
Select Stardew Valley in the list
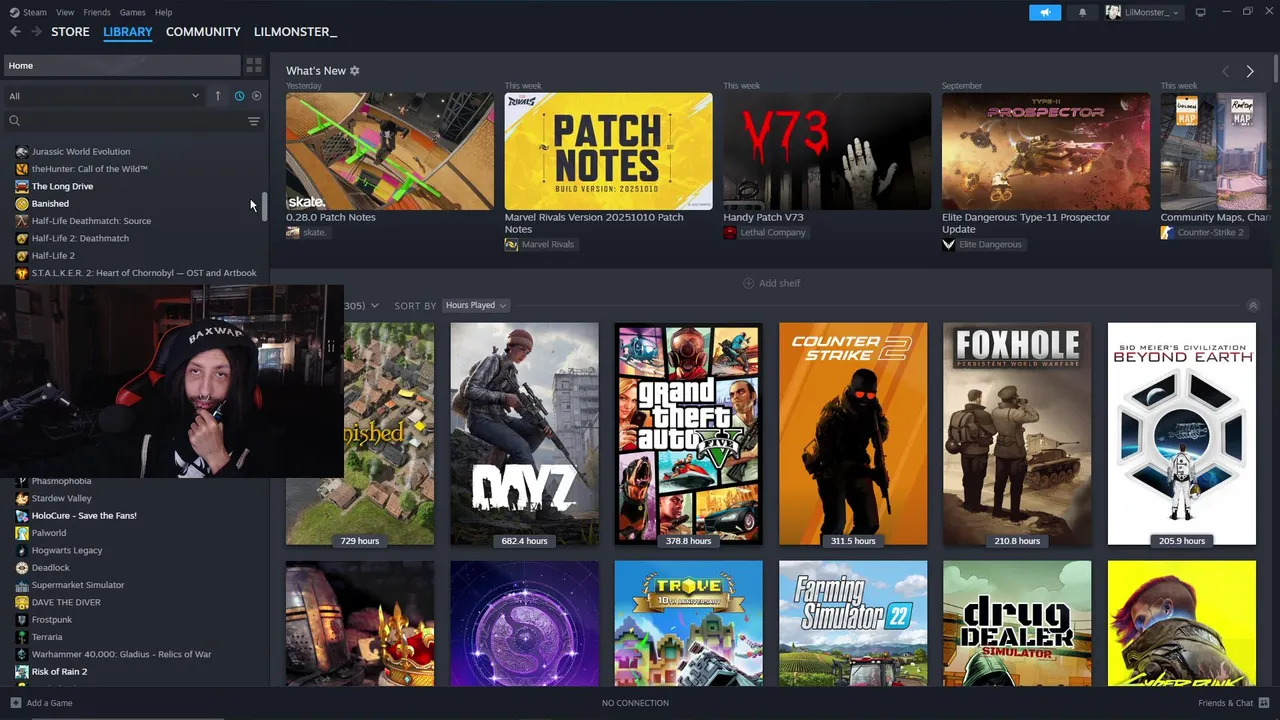click(x=61, y=498)
